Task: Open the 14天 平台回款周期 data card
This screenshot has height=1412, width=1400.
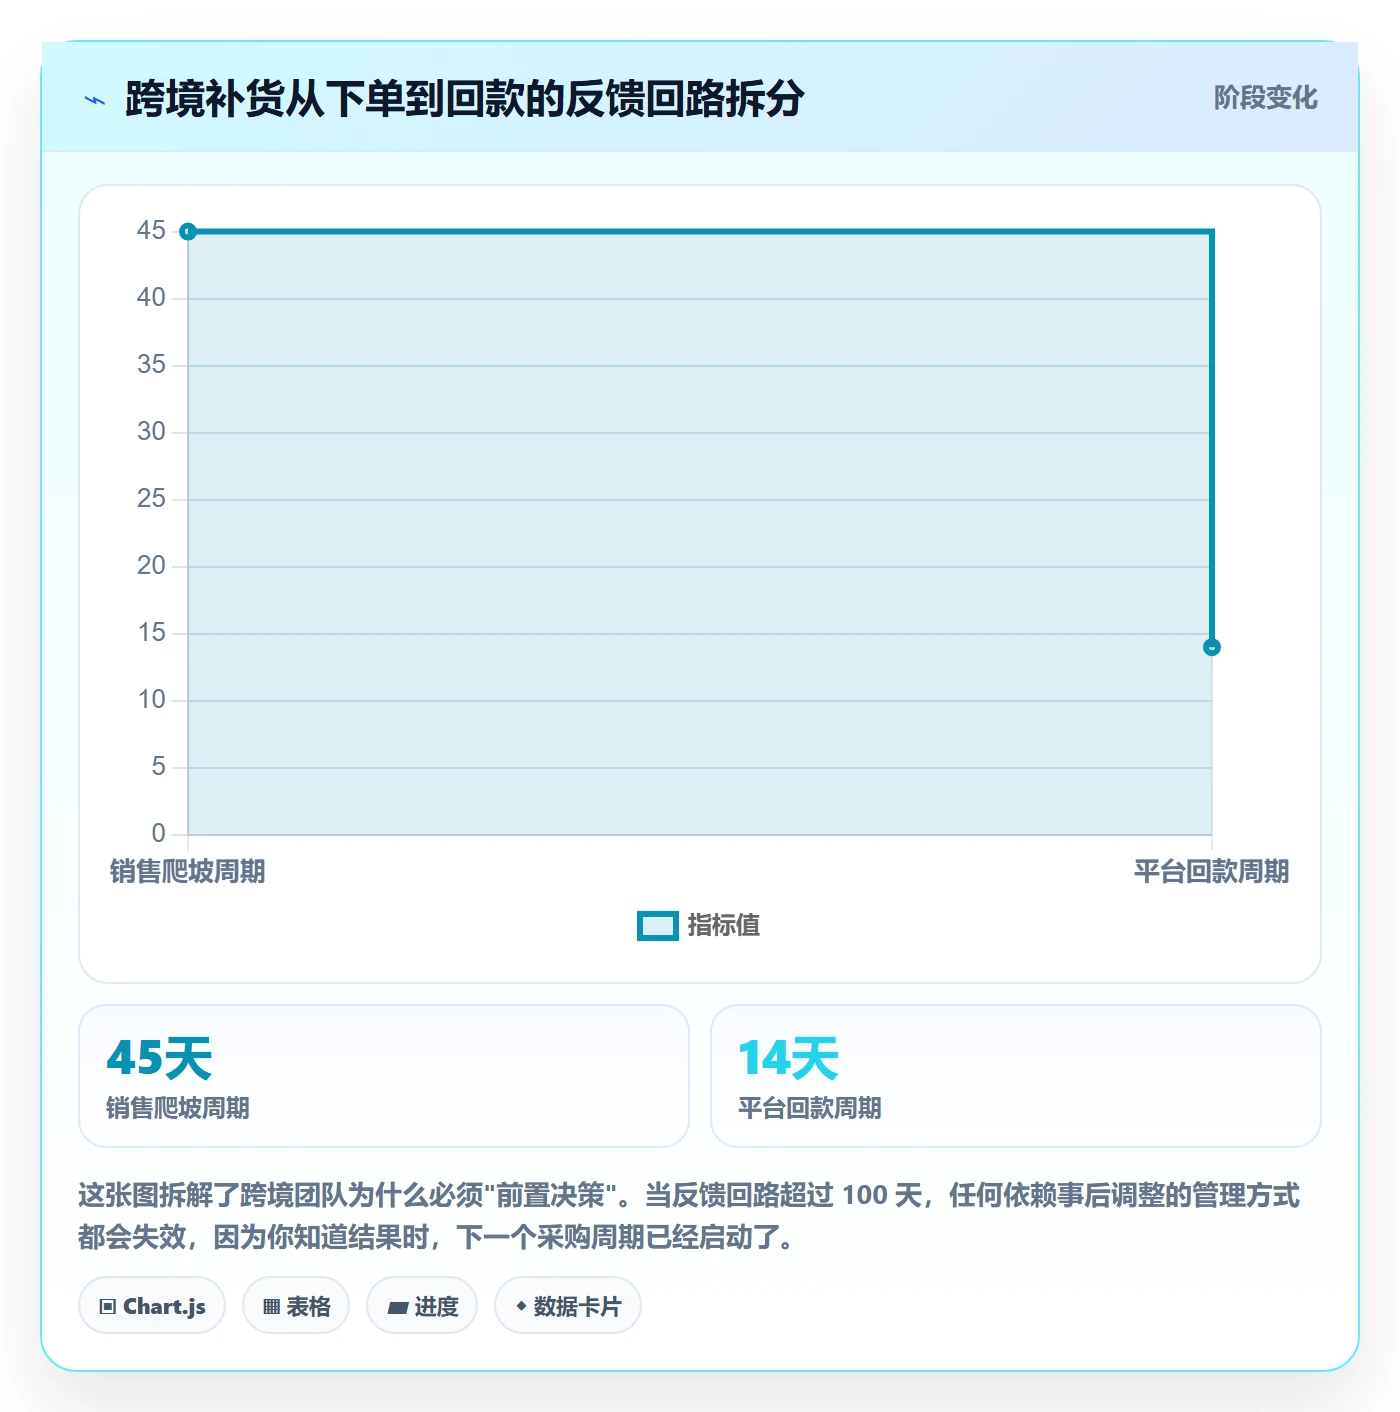Action: point(1016,1076)
